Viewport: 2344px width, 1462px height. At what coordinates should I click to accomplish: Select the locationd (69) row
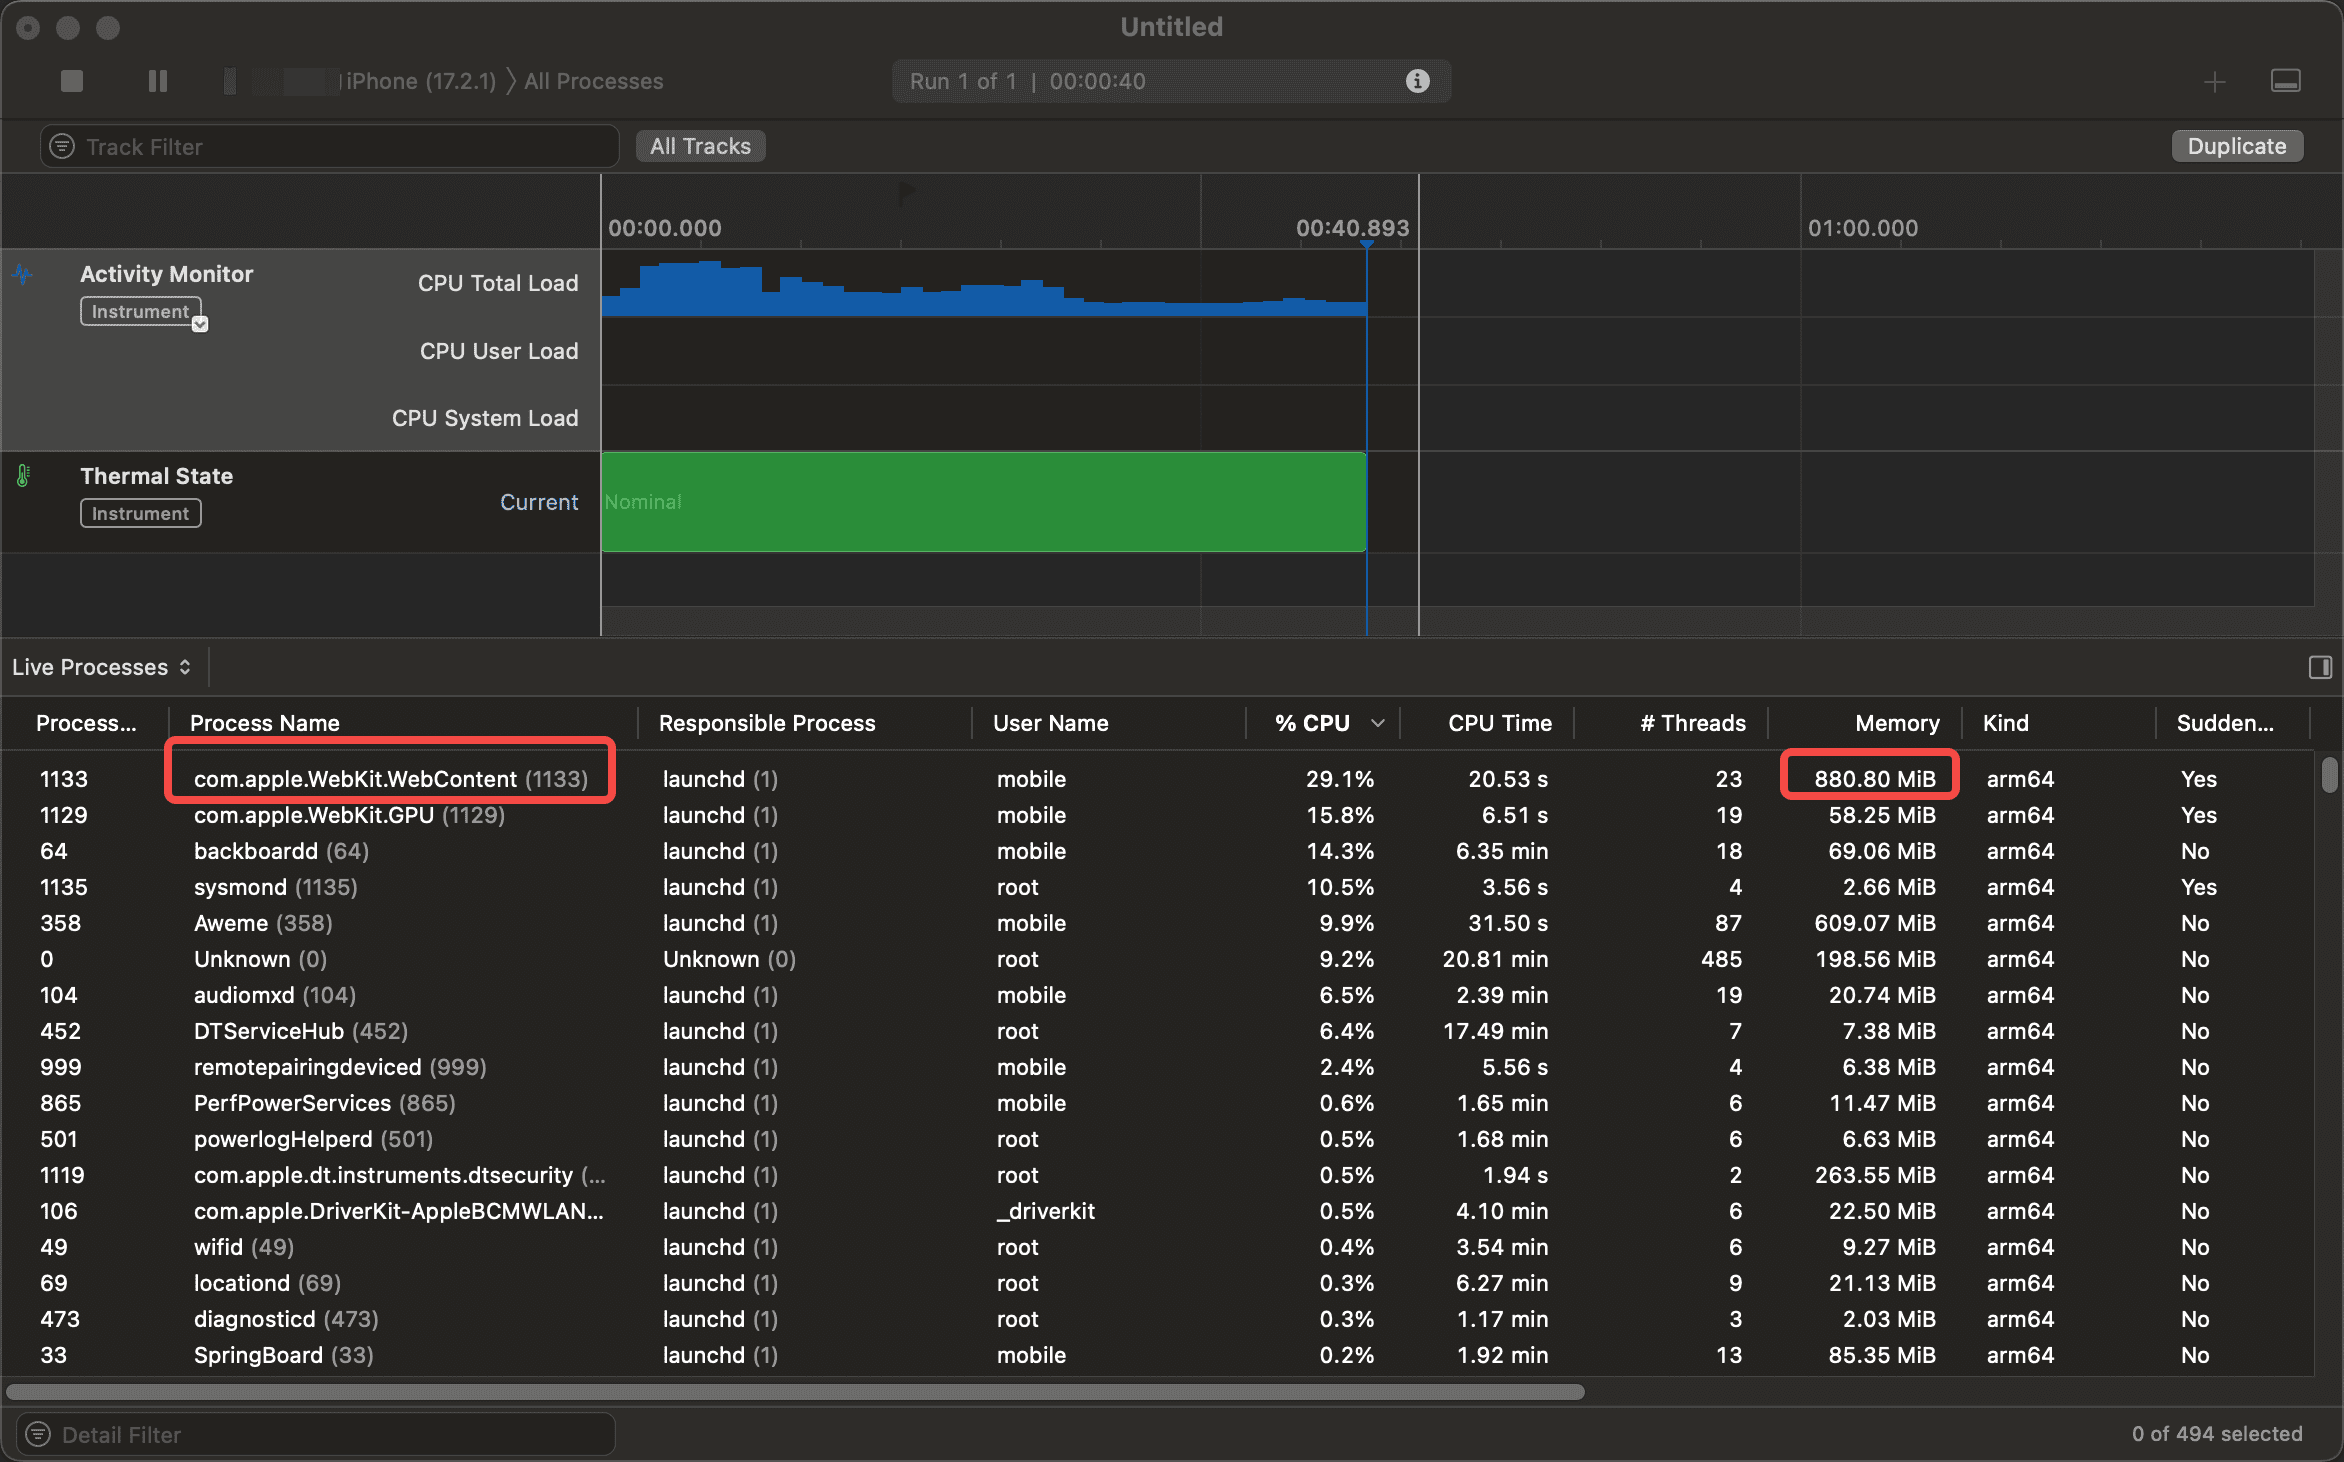tap(1157, 1283)
